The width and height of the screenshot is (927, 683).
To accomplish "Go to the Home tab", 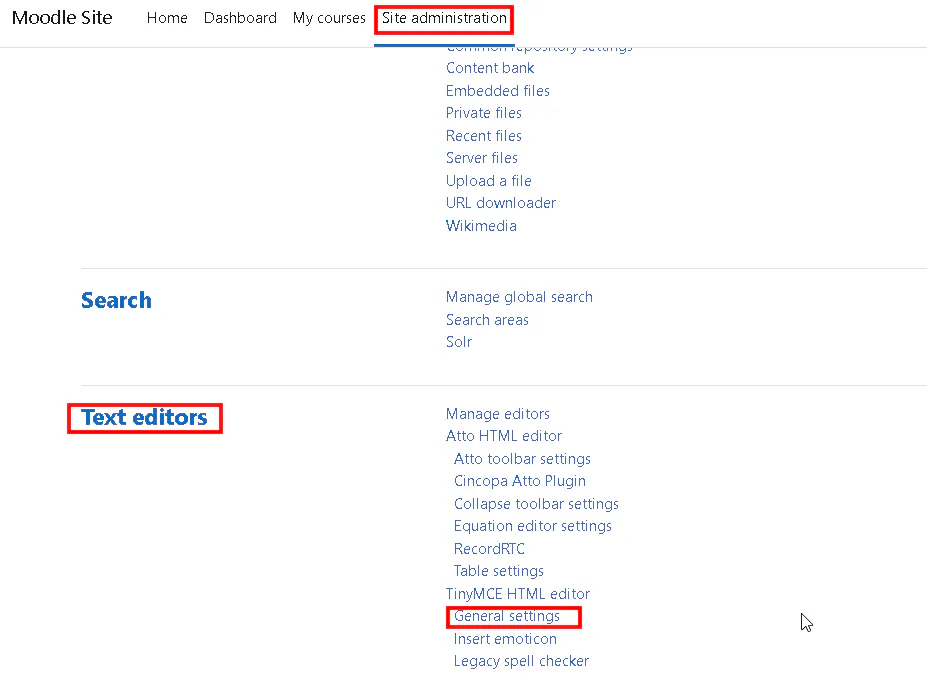I will 167,18.
